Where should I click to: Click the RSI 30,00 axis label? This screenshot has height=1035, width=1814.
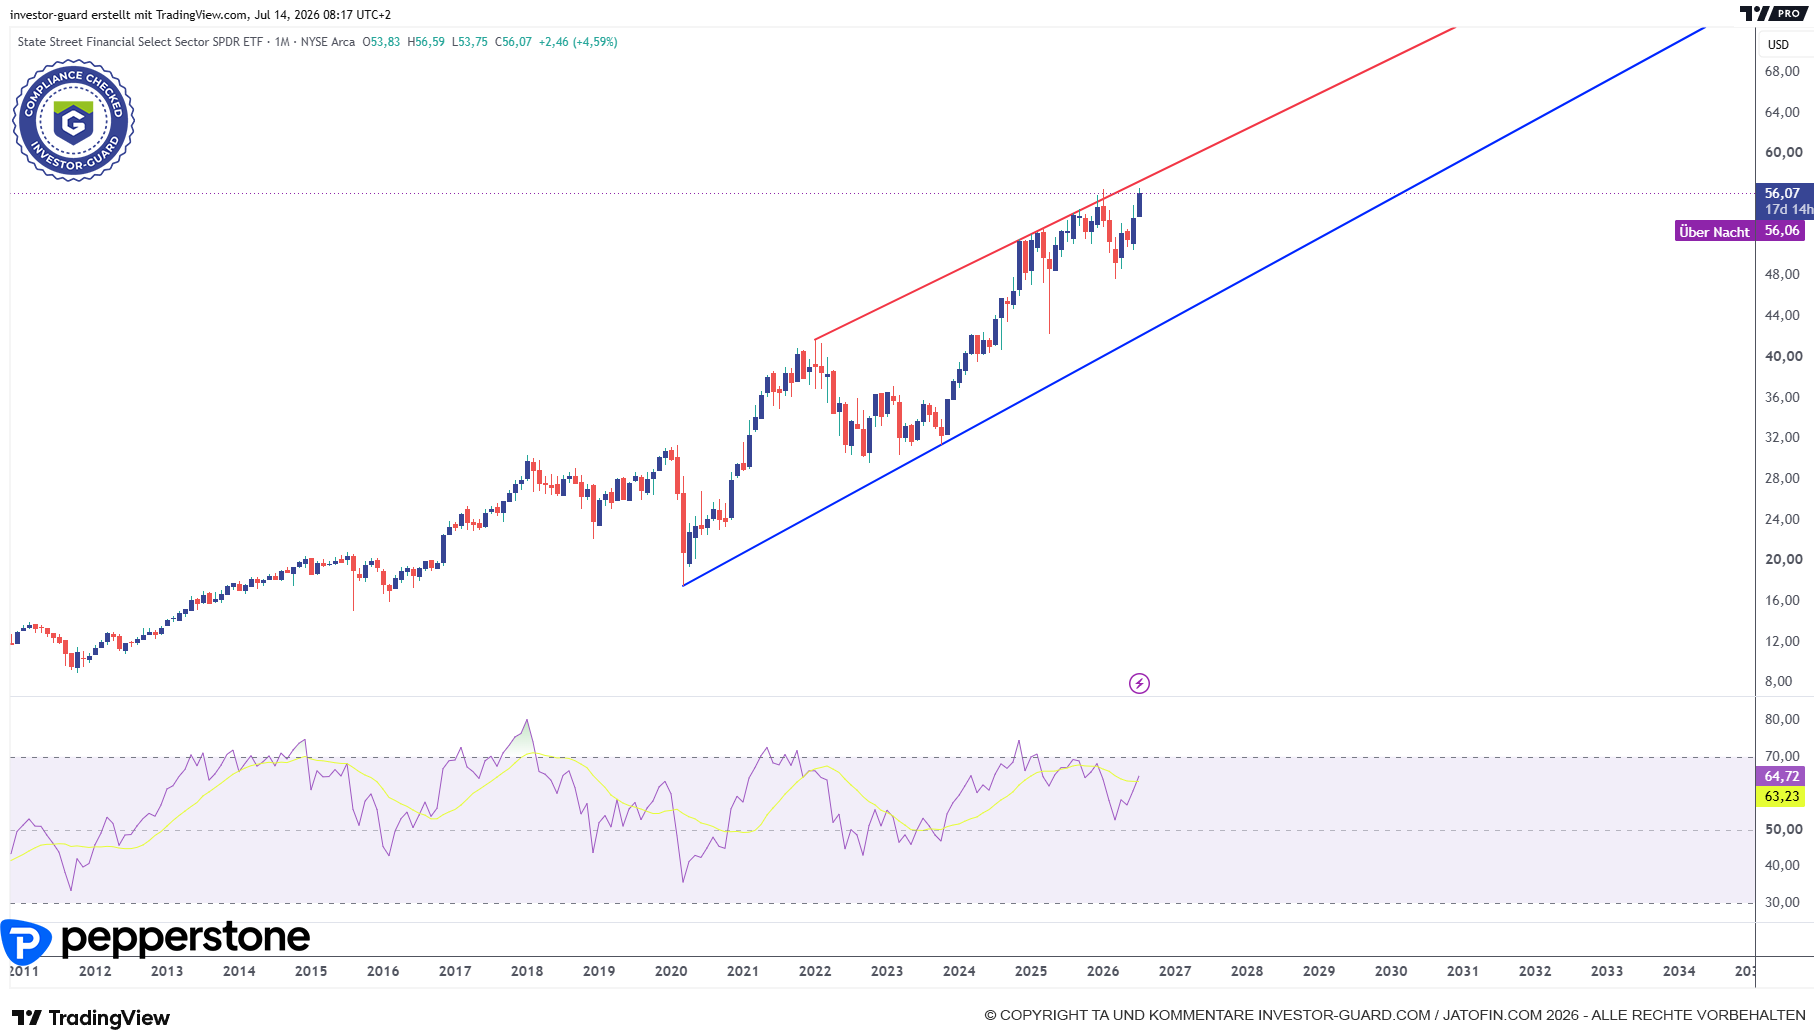pyautogui.click(x=1782, y=902)
